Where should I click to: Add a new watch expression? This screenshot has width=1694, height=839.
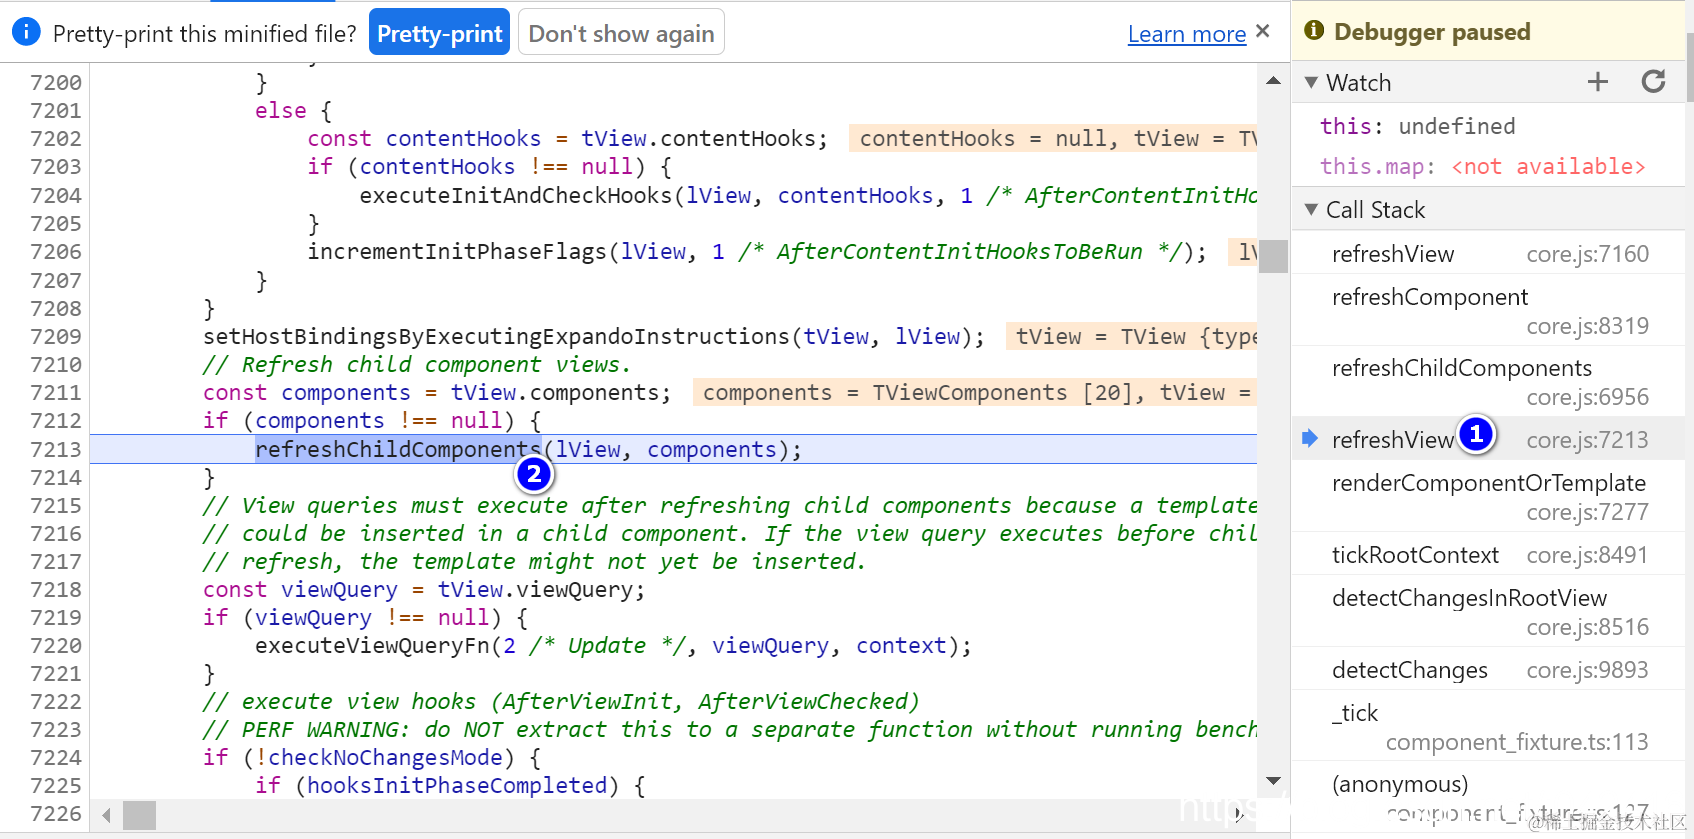[1598, 82]
